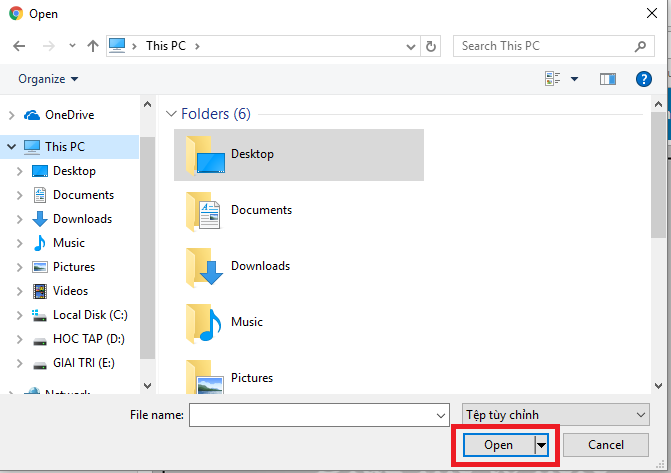This screenshot has height=473, width=671.
Task: Open the Organize menu
Action: pos(48,79)
